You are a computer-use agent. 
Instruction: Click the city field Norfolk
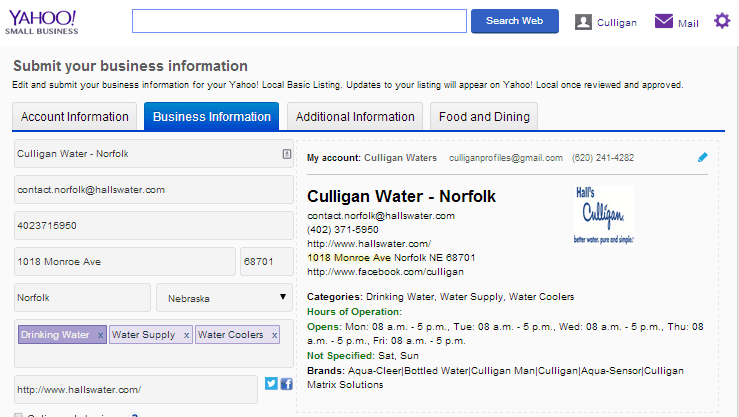tap(82, 297)
